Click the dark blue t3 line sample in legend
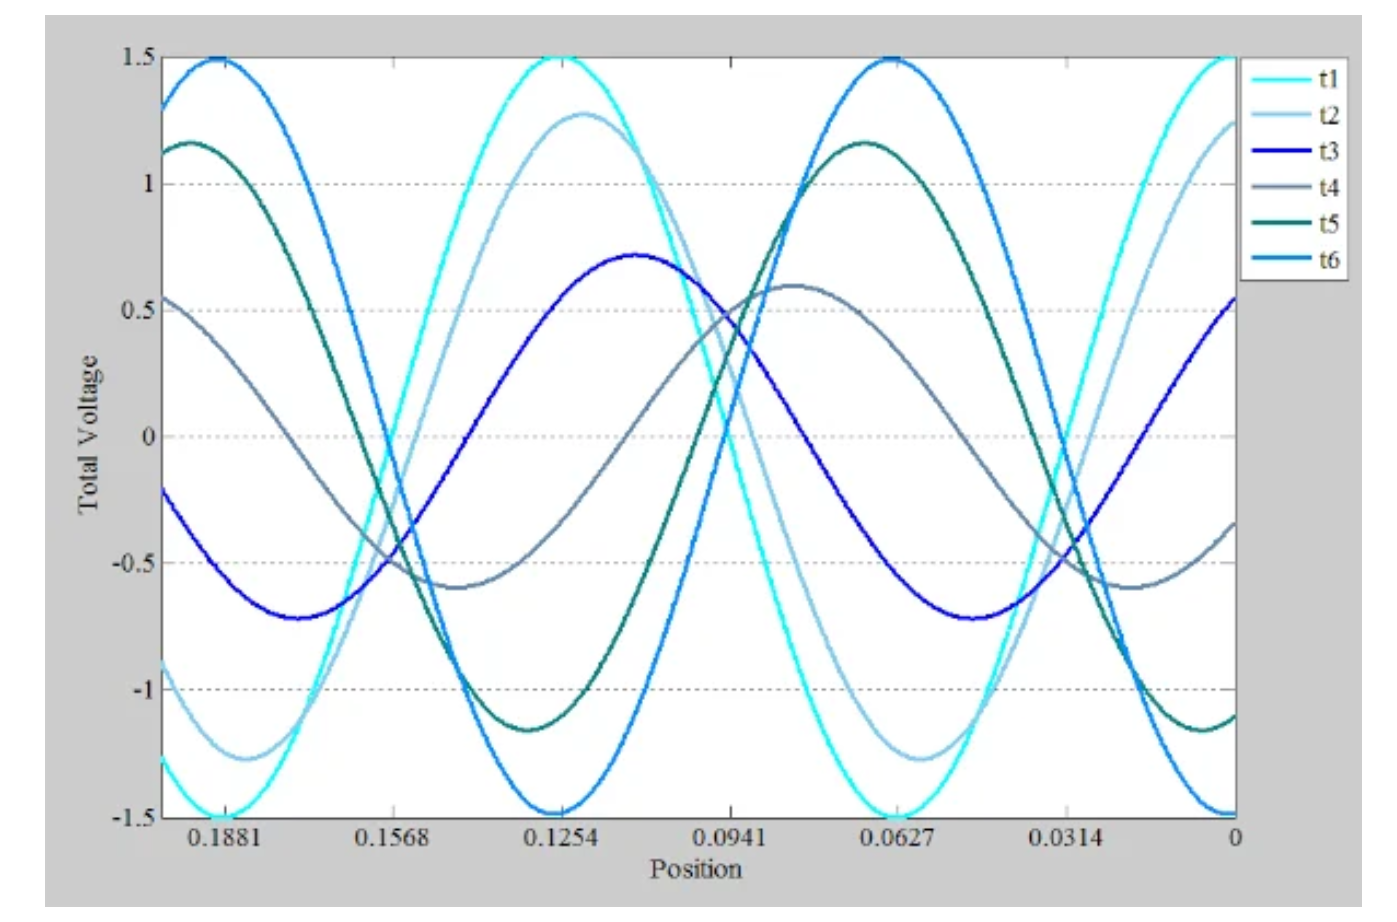Viewport: 1397px width, 922px height. (x=1281, y=152)
